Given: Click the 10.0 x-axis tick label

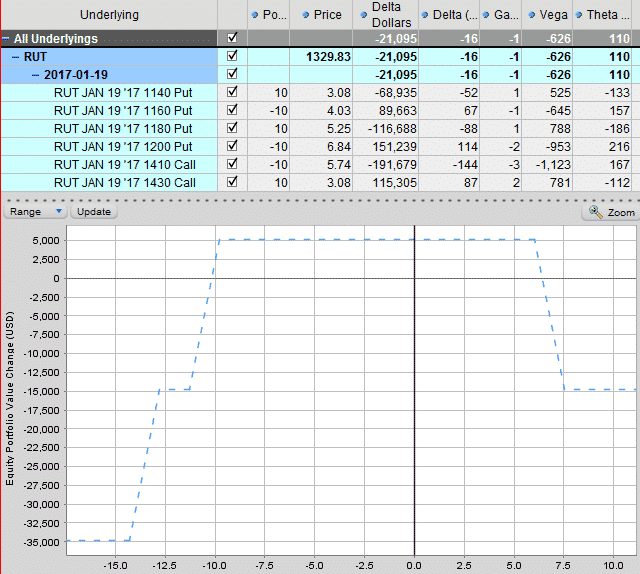Looking at the screenshot, I should (x=613, y=565).
